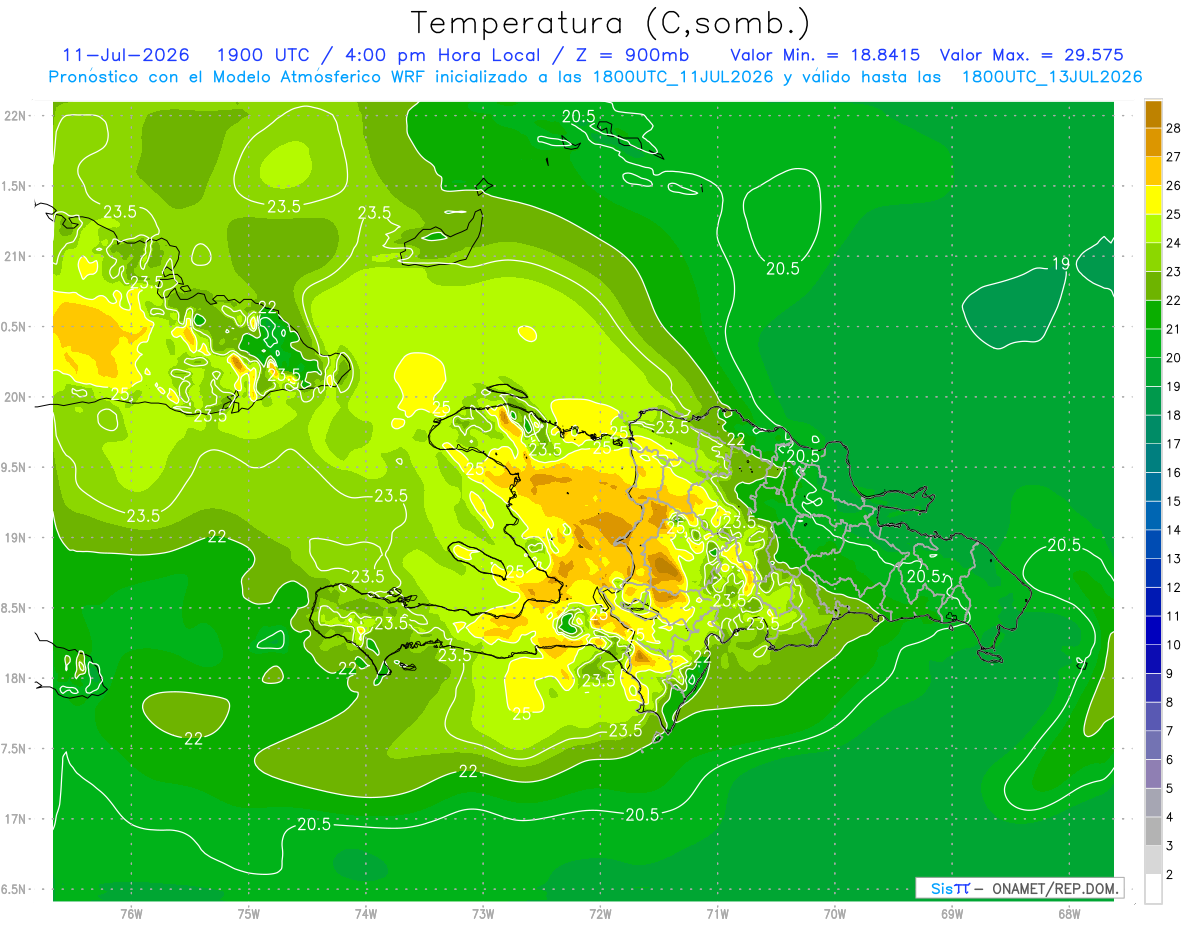Click the latitude axis label "21N"

(x=15, y=256)
